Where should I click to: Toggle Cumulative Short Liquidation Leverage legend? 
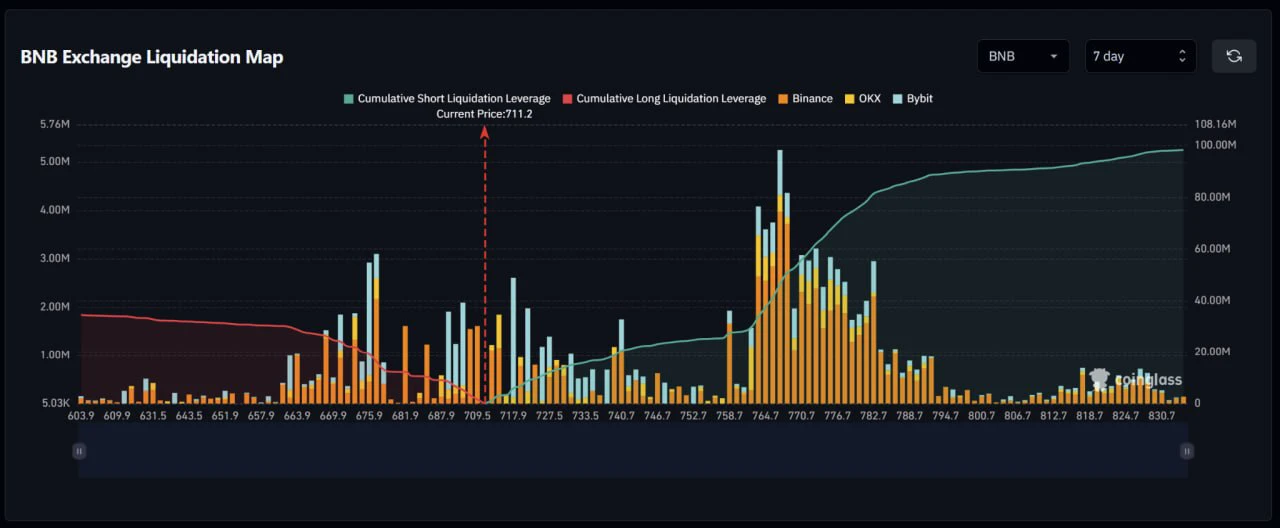[x=447, y=99]
